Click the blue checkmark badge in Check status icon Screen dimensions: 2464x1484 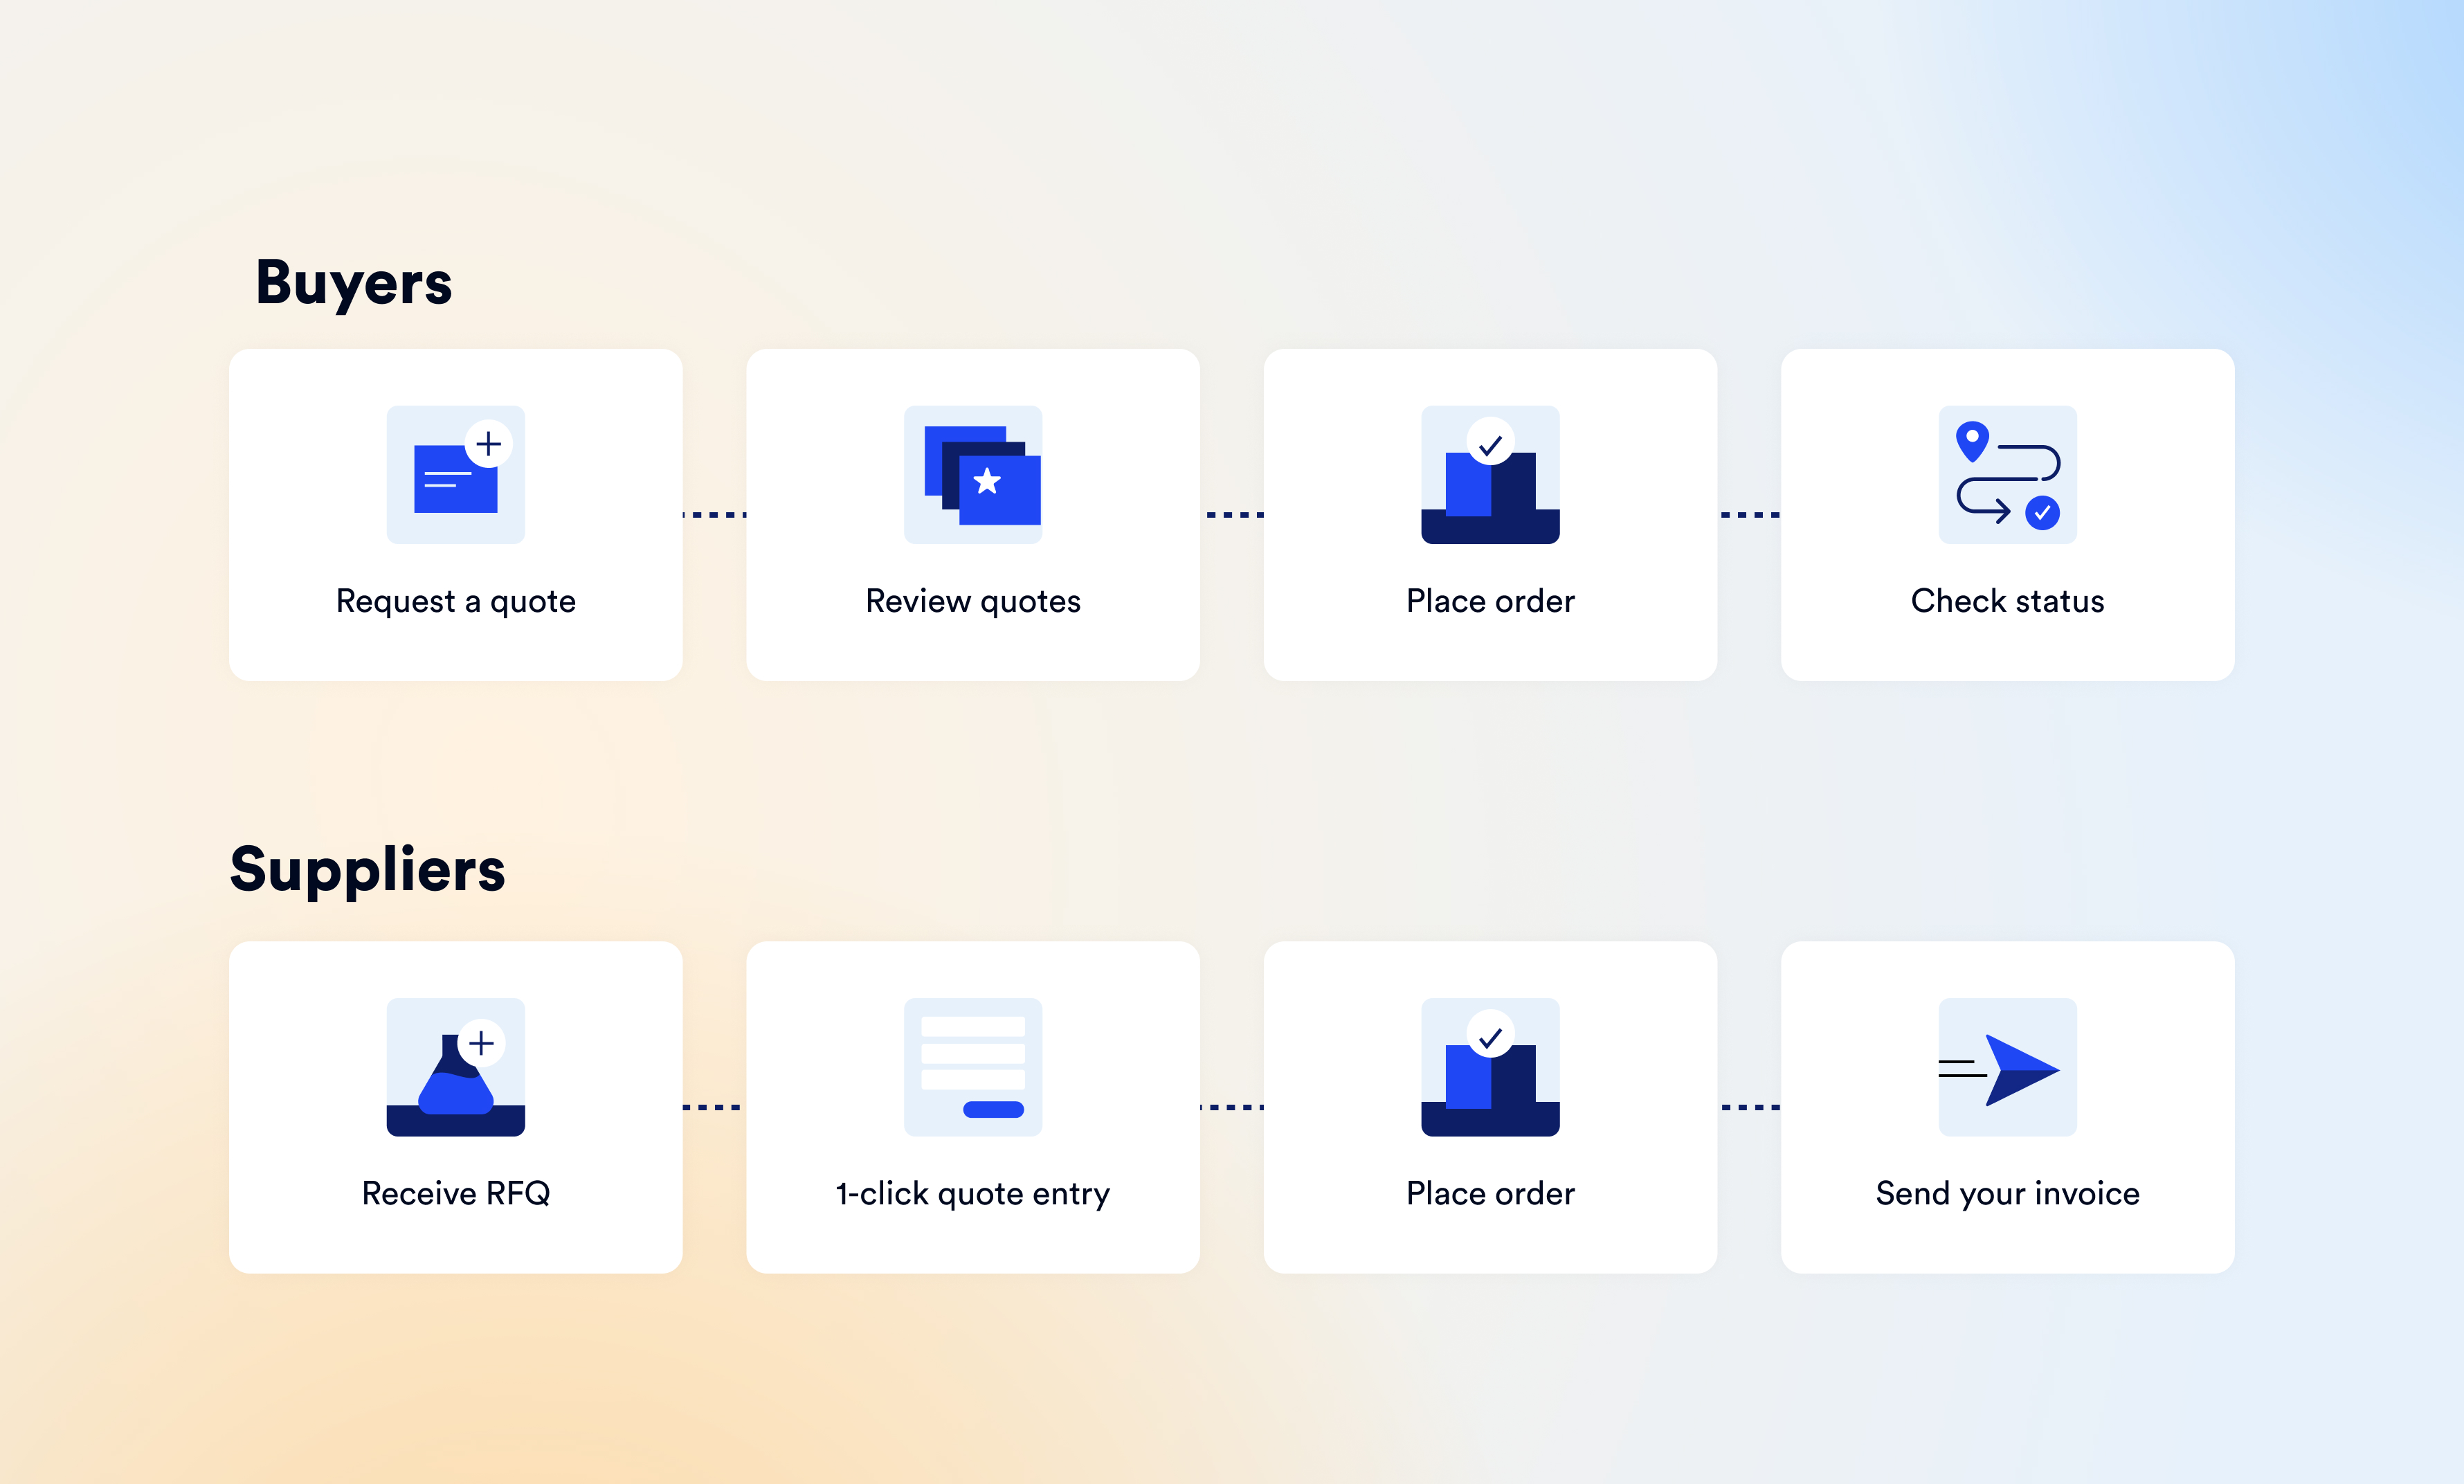pyautogui.click(x=2042, y=513)
